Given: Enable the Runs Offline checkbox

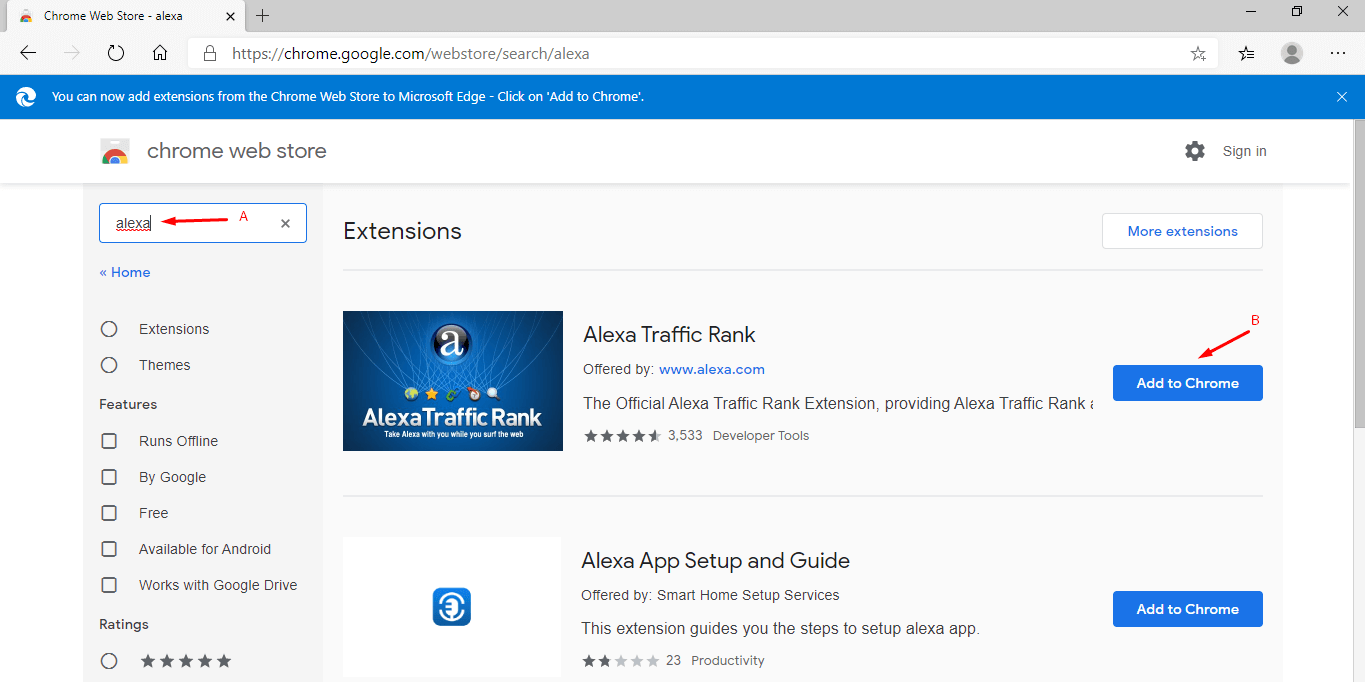Looking at the screenshot, I should [109, 441].
